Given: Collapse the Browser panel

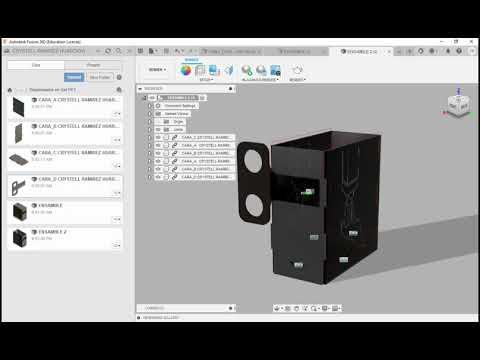Looking at the screenshot, I should coord(140,89).
